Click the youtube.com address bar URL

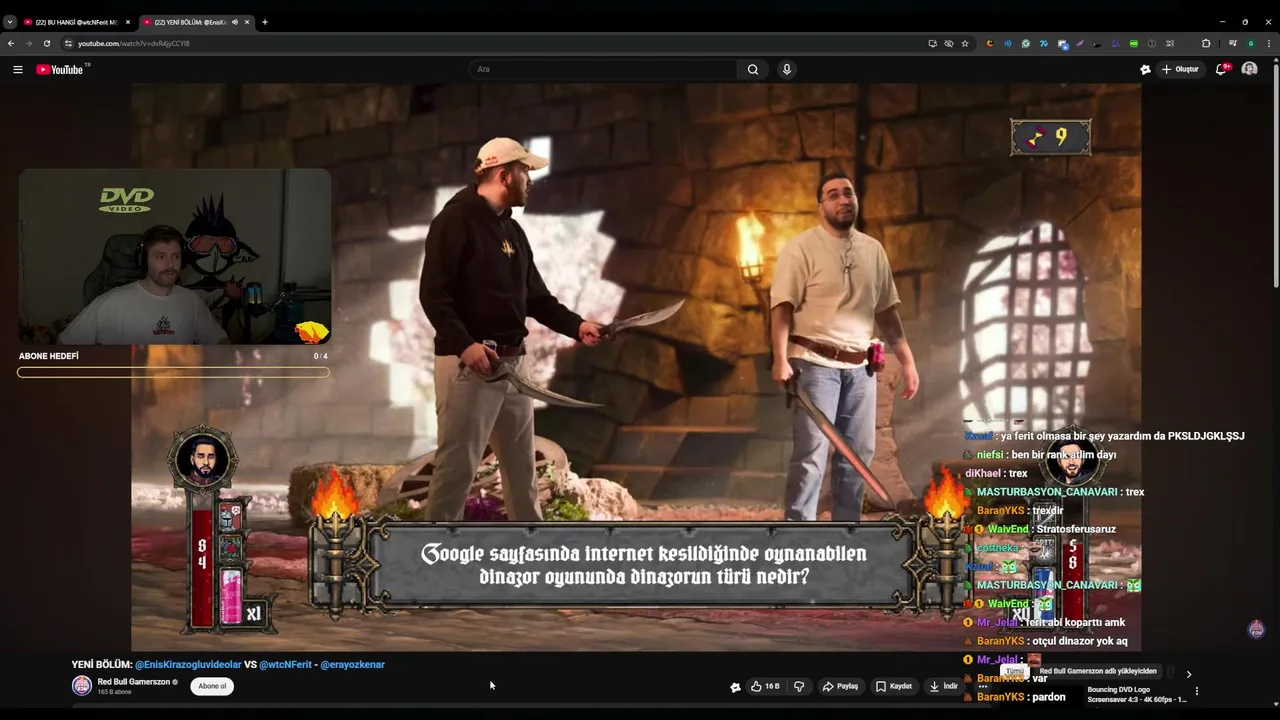134,43
